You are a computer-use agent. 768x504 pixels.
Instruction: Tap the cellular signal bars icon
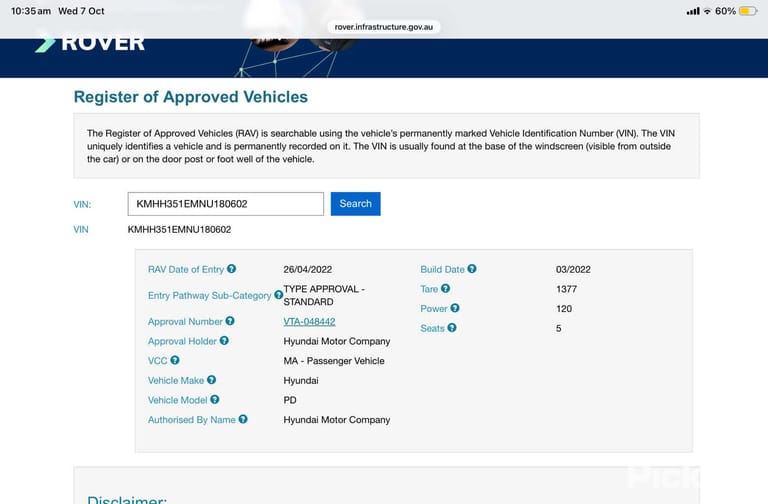(693, 11)
